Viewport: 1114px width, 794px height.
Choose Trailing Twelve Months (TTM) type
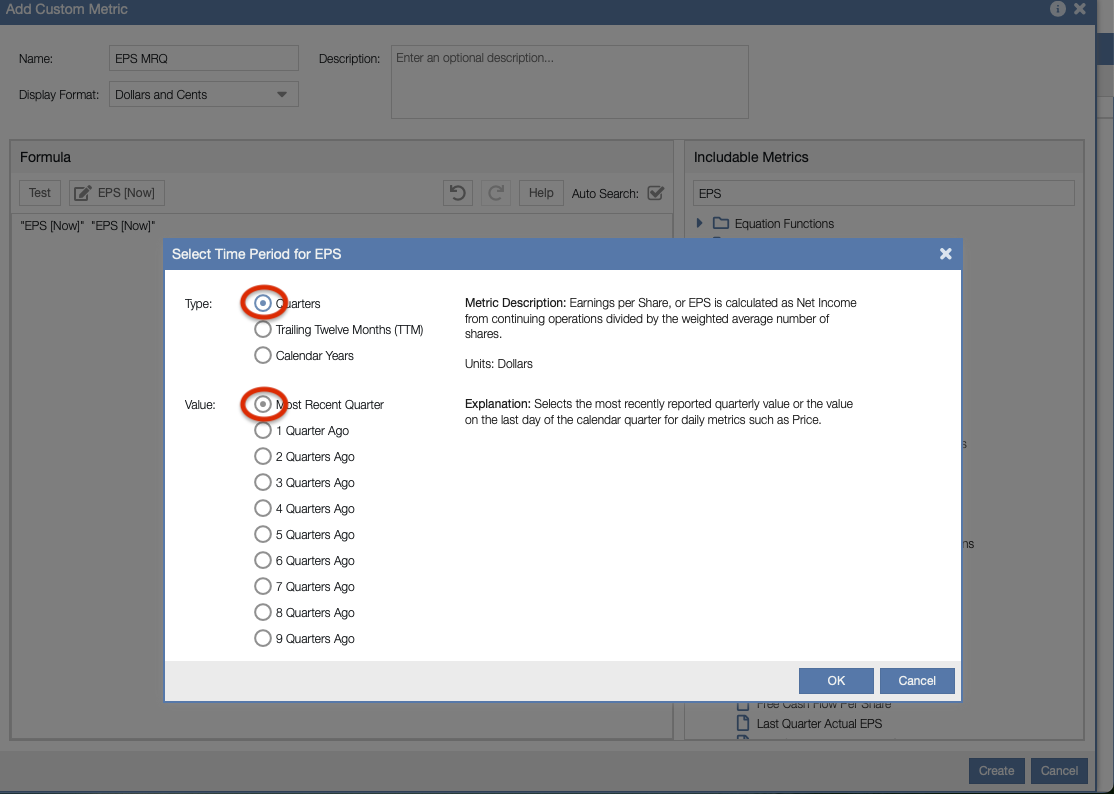pyautogui.click(x=263, y=330)
